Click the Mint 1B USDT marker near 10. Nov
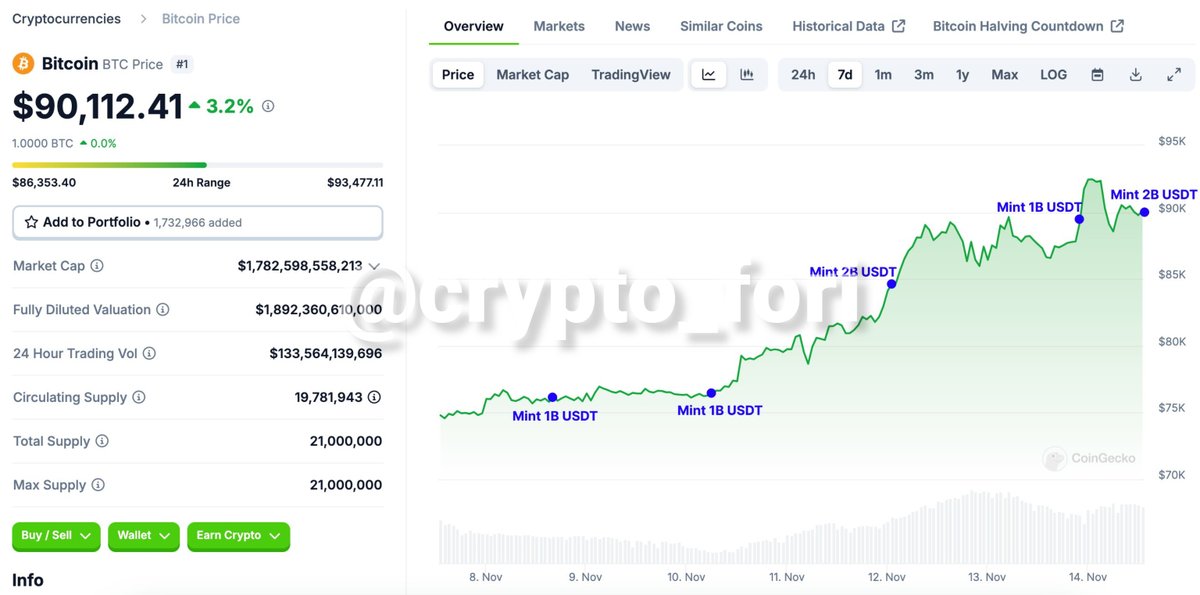This screenshot has height=595, width=1200. 711,393
